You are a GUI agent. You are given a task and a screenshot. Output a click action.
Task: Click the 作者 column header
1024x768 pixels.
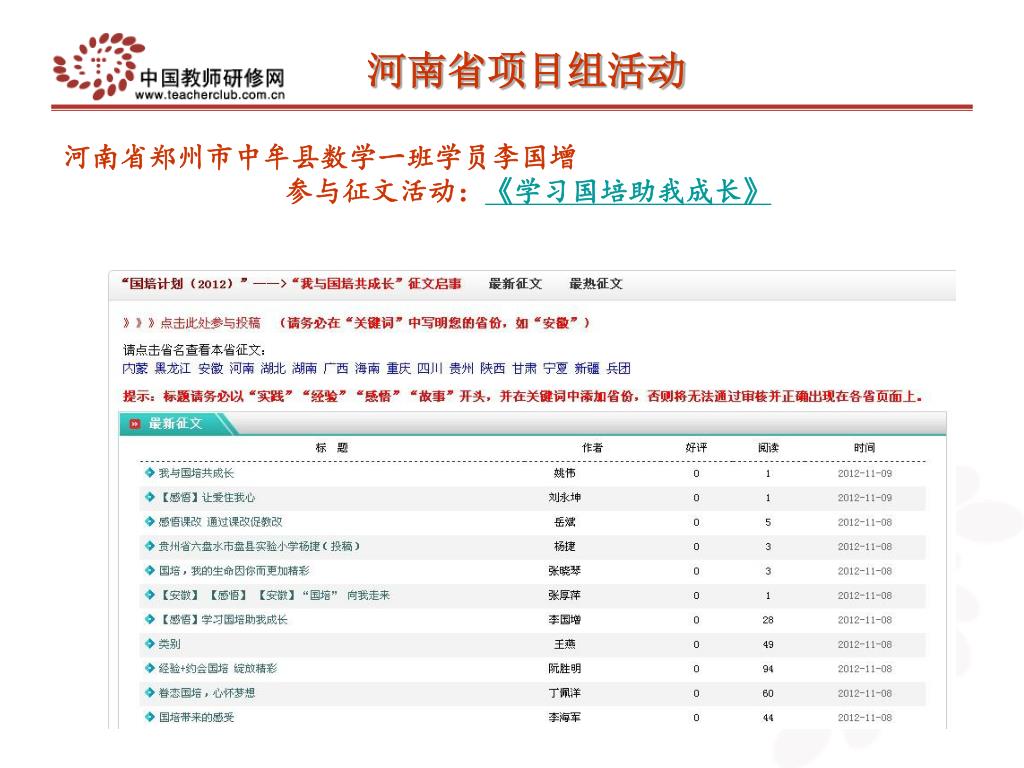tap(592, 448)
